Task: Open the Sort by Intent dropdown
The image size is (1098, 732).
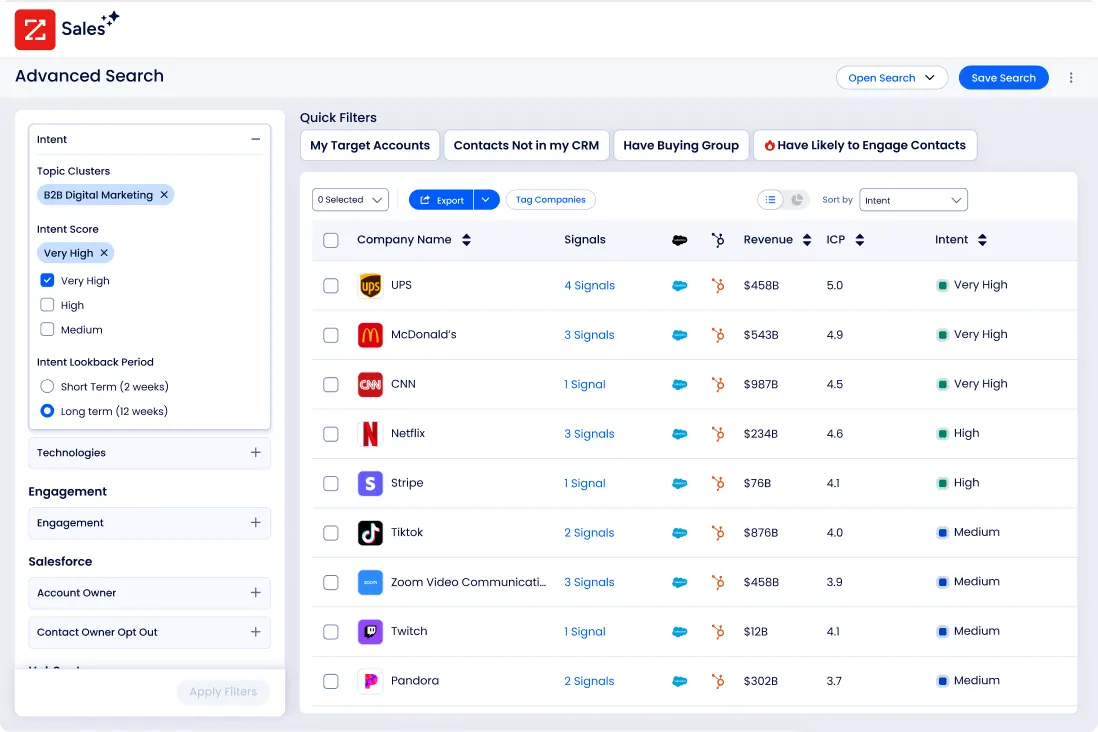Action: 913,200
